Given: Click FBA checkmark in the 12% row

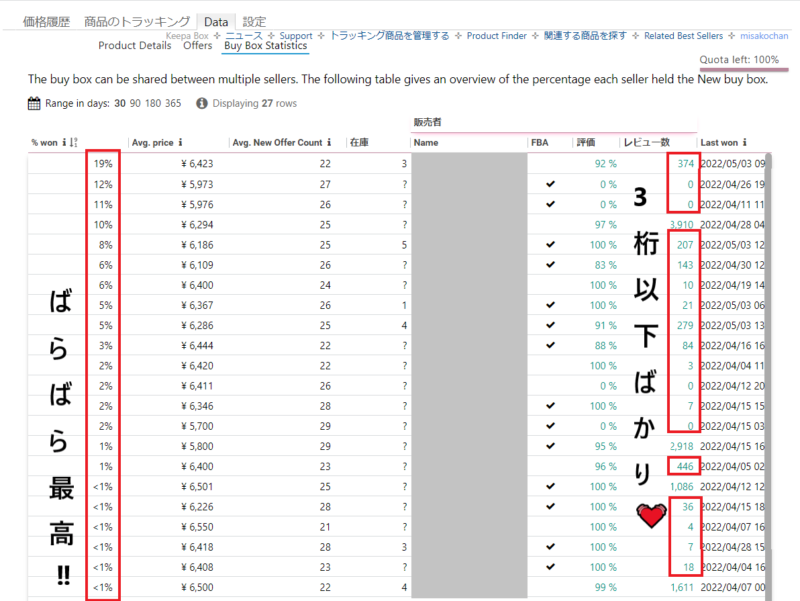Looking at the screenshot, I should pyautogui.click(x=549, y=185).
